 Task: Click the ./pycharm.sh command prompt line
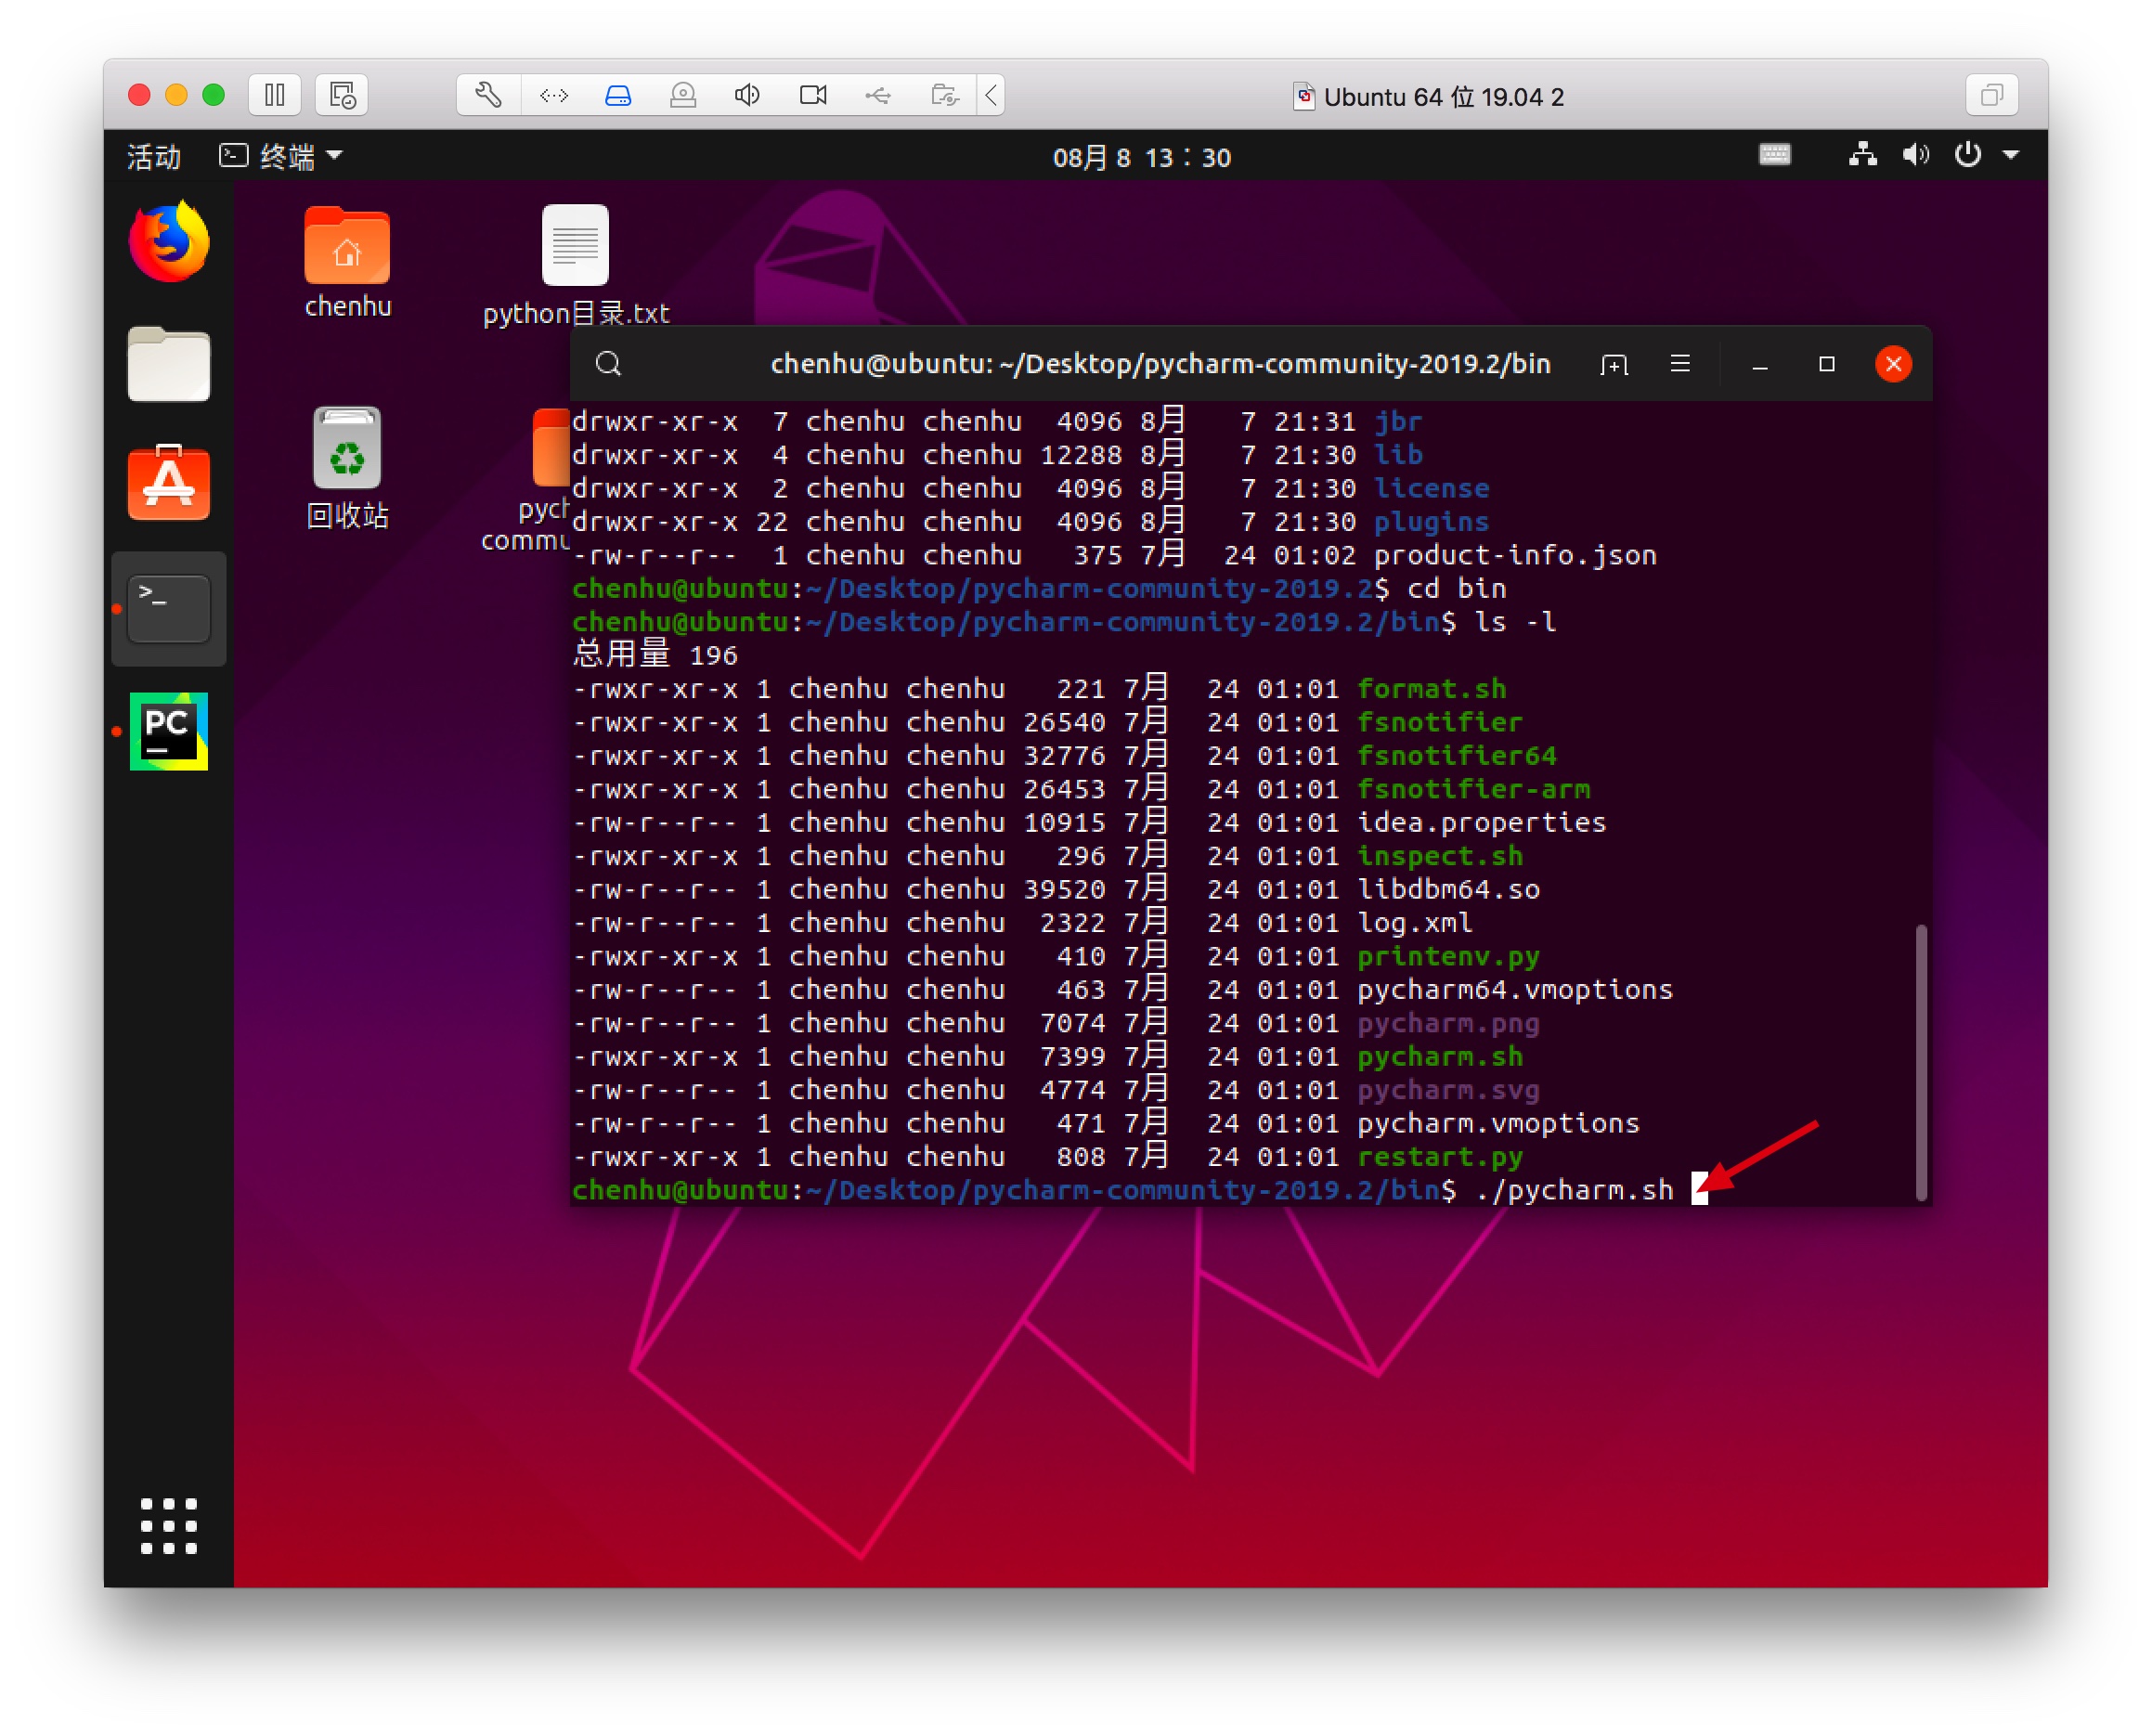(1122, 1190)
